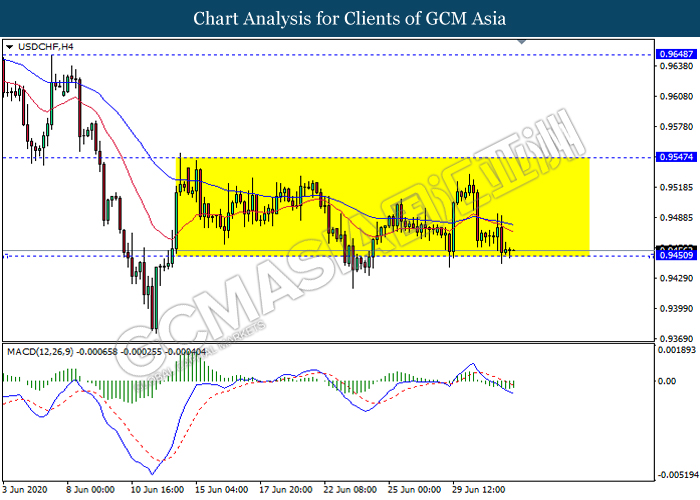
Task: Click the chart shift triangle marker at top
Action: point(521,42)
